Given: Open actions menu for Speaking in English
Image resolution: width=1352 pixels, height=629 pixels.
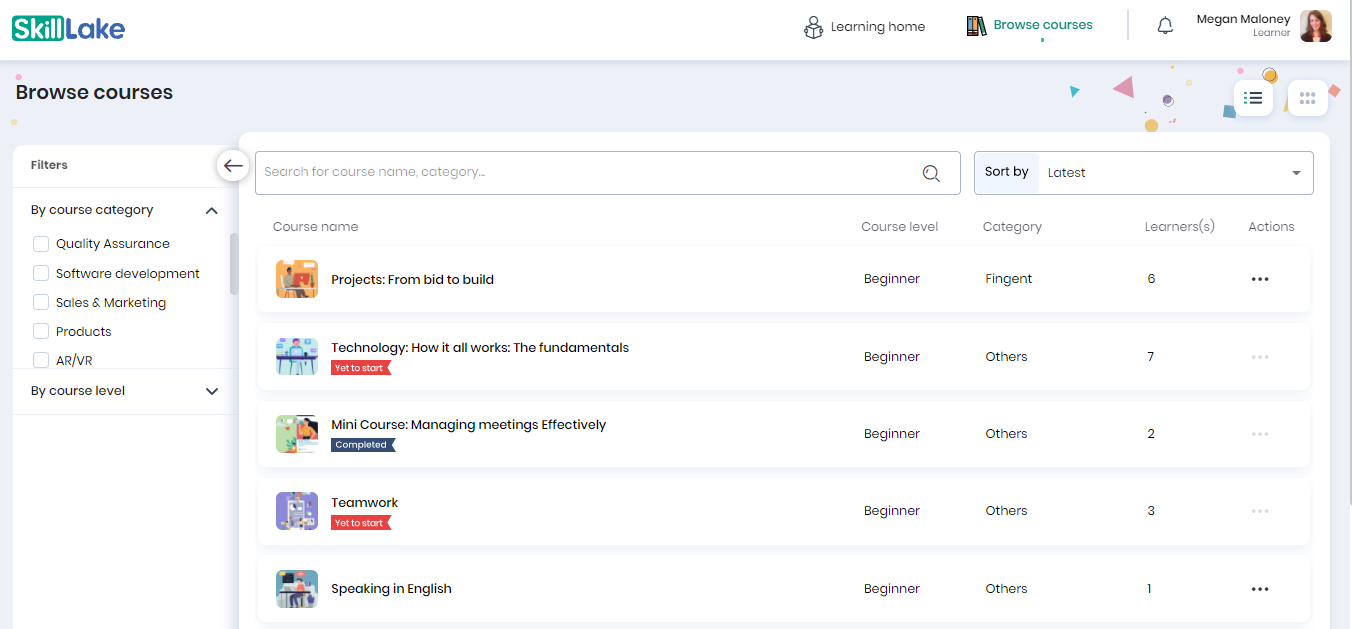Looking at the screenshot, I should [x=1260, y=589].
